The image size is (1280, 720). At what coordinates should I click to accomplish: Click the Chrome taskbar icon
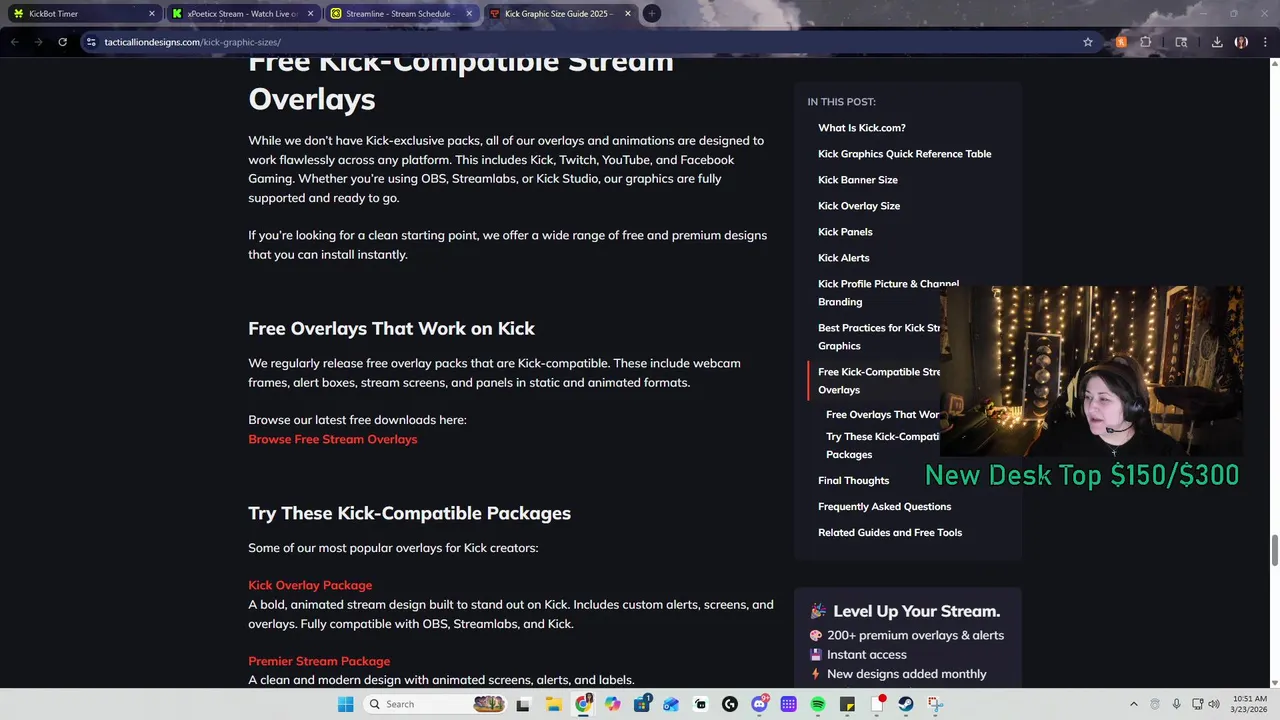click(x=583, y=704)
